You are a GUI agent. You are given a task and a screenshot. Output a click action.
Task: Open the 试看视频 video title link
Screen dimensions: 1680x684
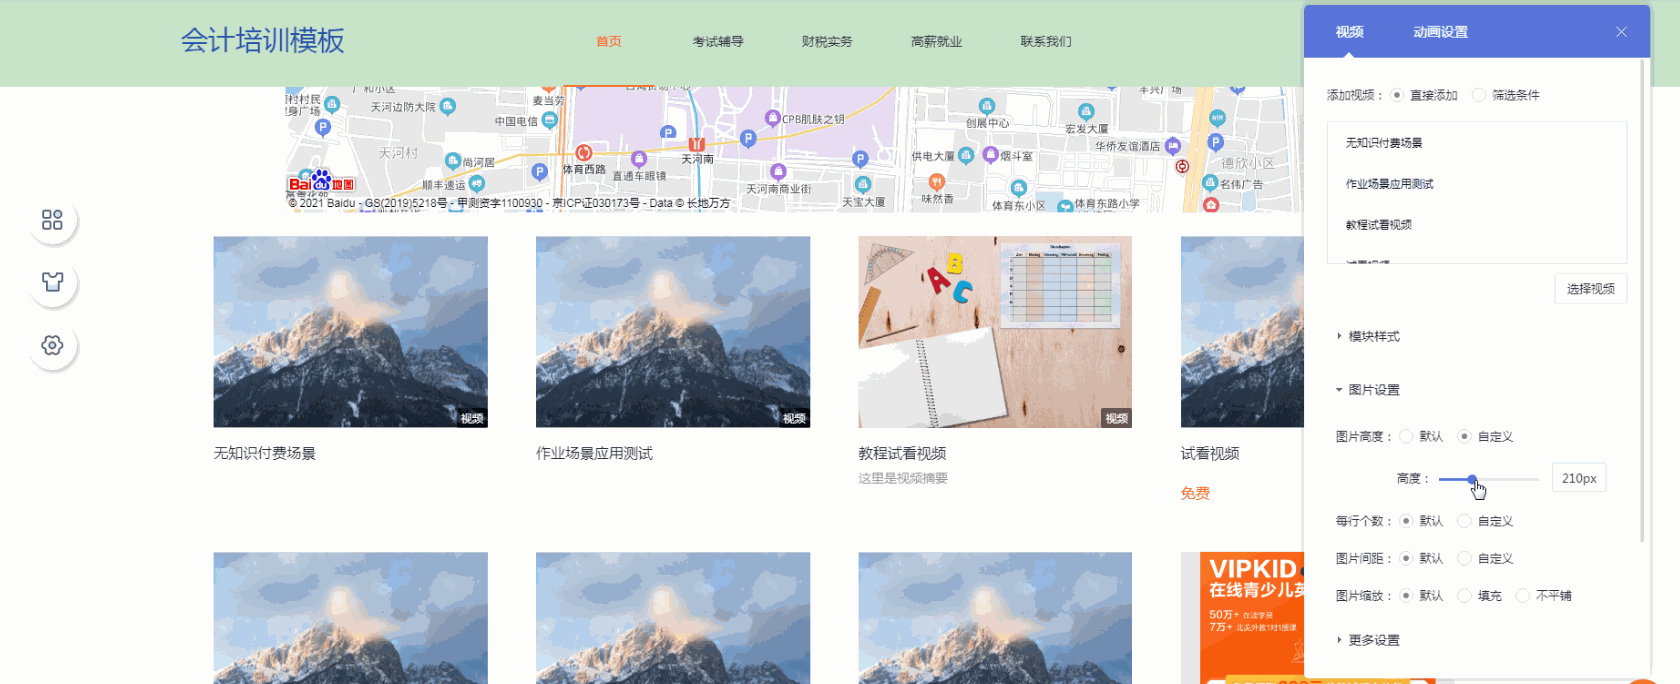coord(1210,454)
